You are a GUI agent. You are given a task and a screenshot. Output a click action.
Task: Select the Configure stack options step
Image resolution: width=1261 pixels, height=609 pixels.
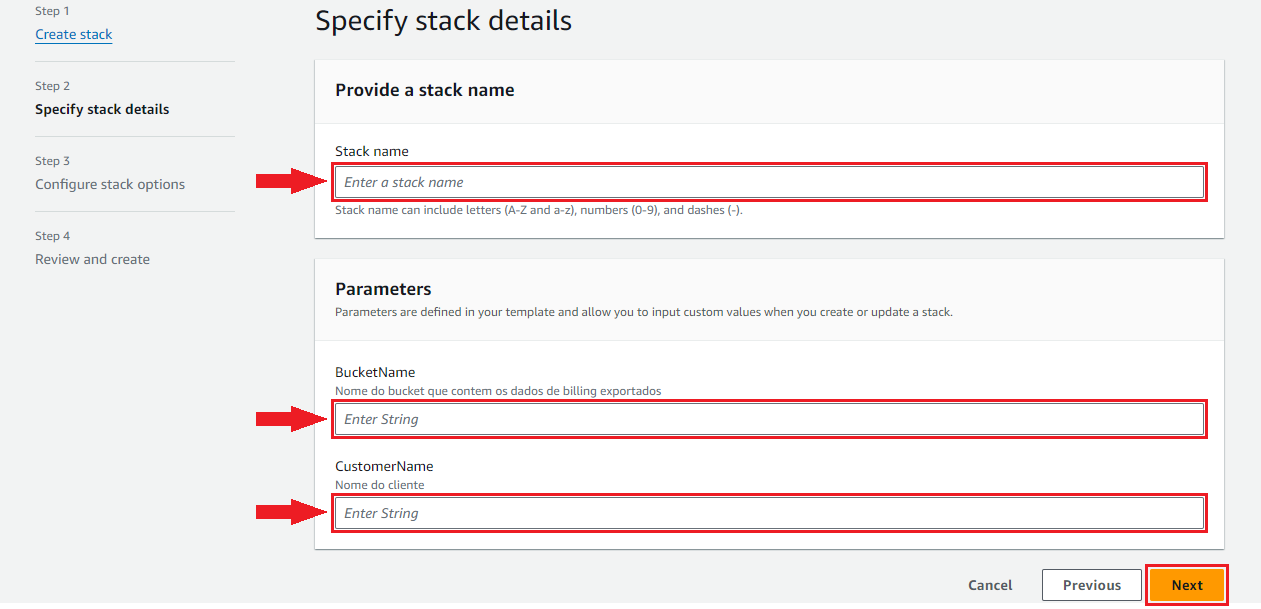point(110,184)
